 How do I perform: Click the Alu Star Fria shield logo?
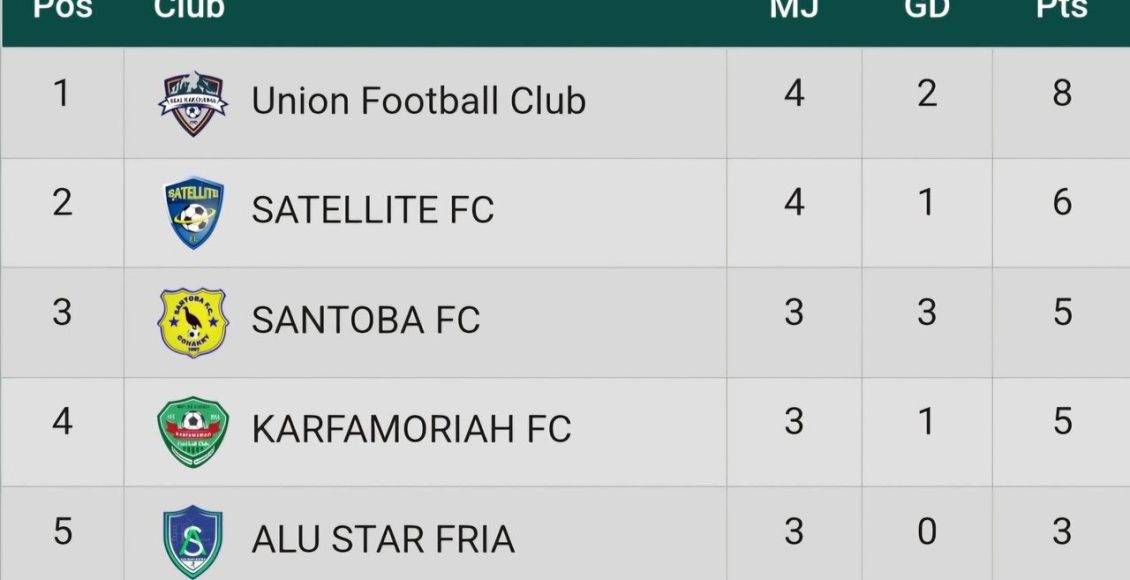(192, 541)
